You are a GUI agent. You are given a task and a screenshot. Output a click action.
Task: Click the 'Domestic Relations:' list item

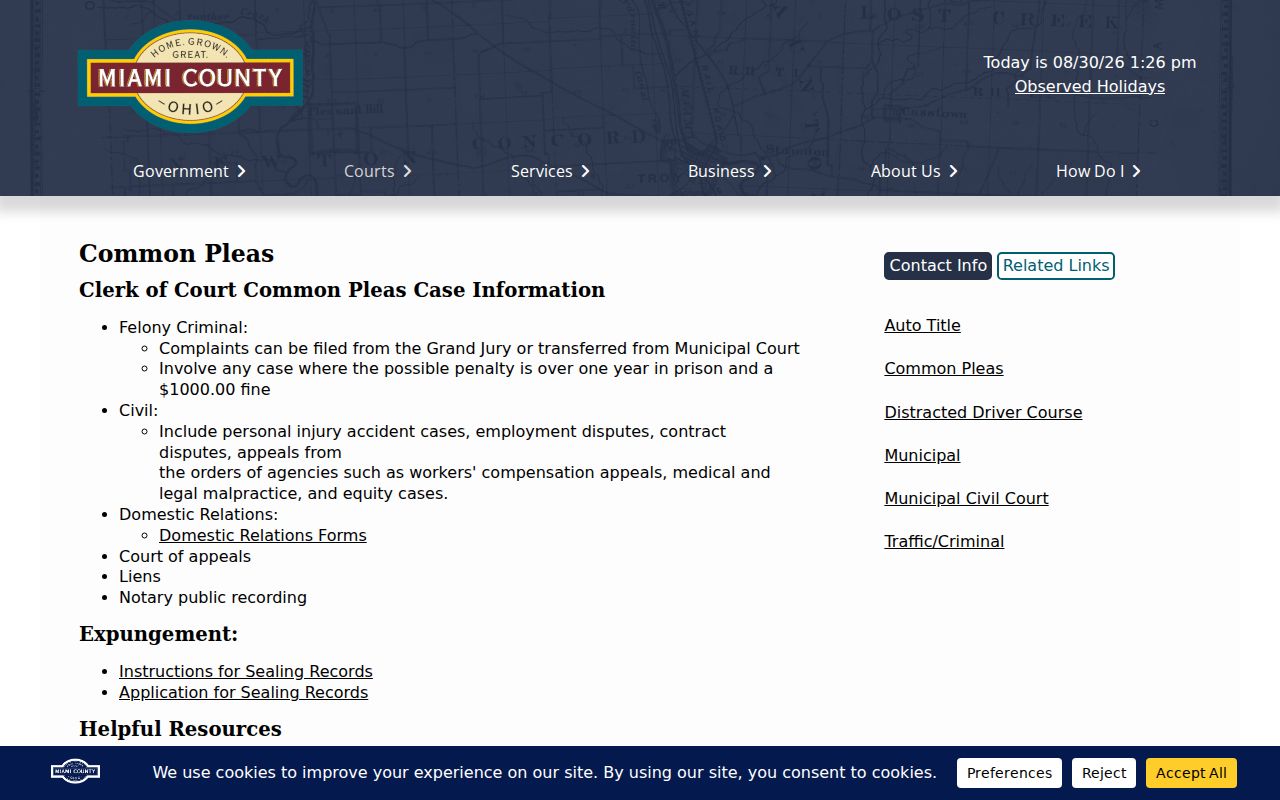[198, 514]
